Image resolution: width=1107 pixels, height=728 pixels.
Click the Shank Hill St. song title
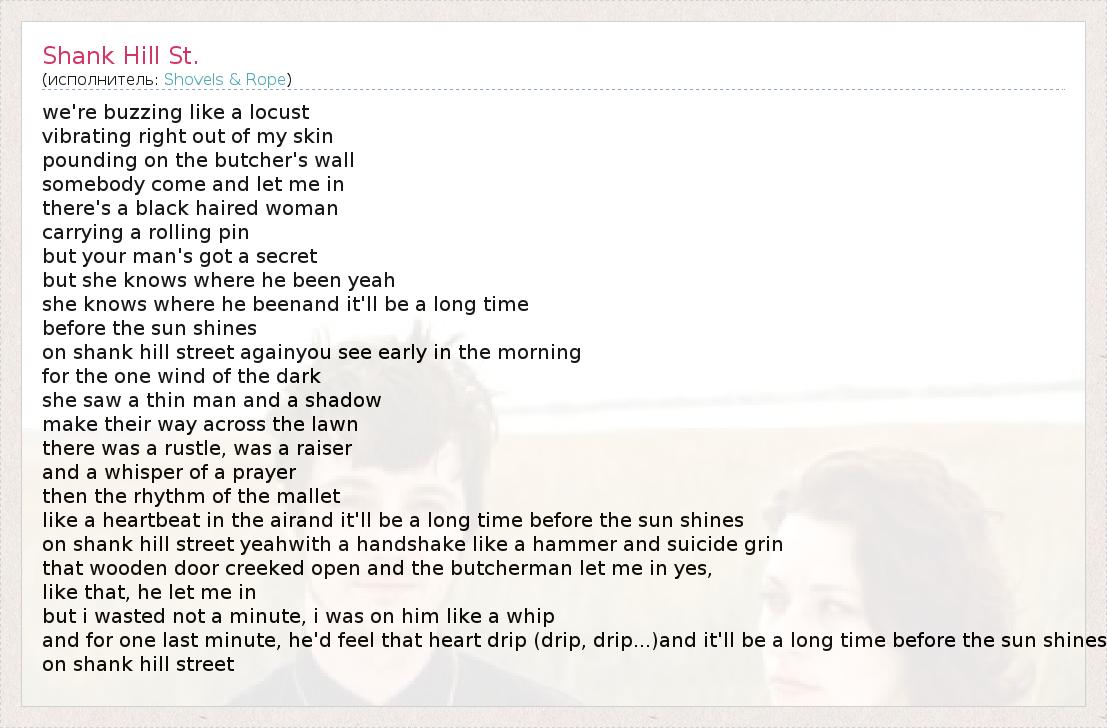120,55
